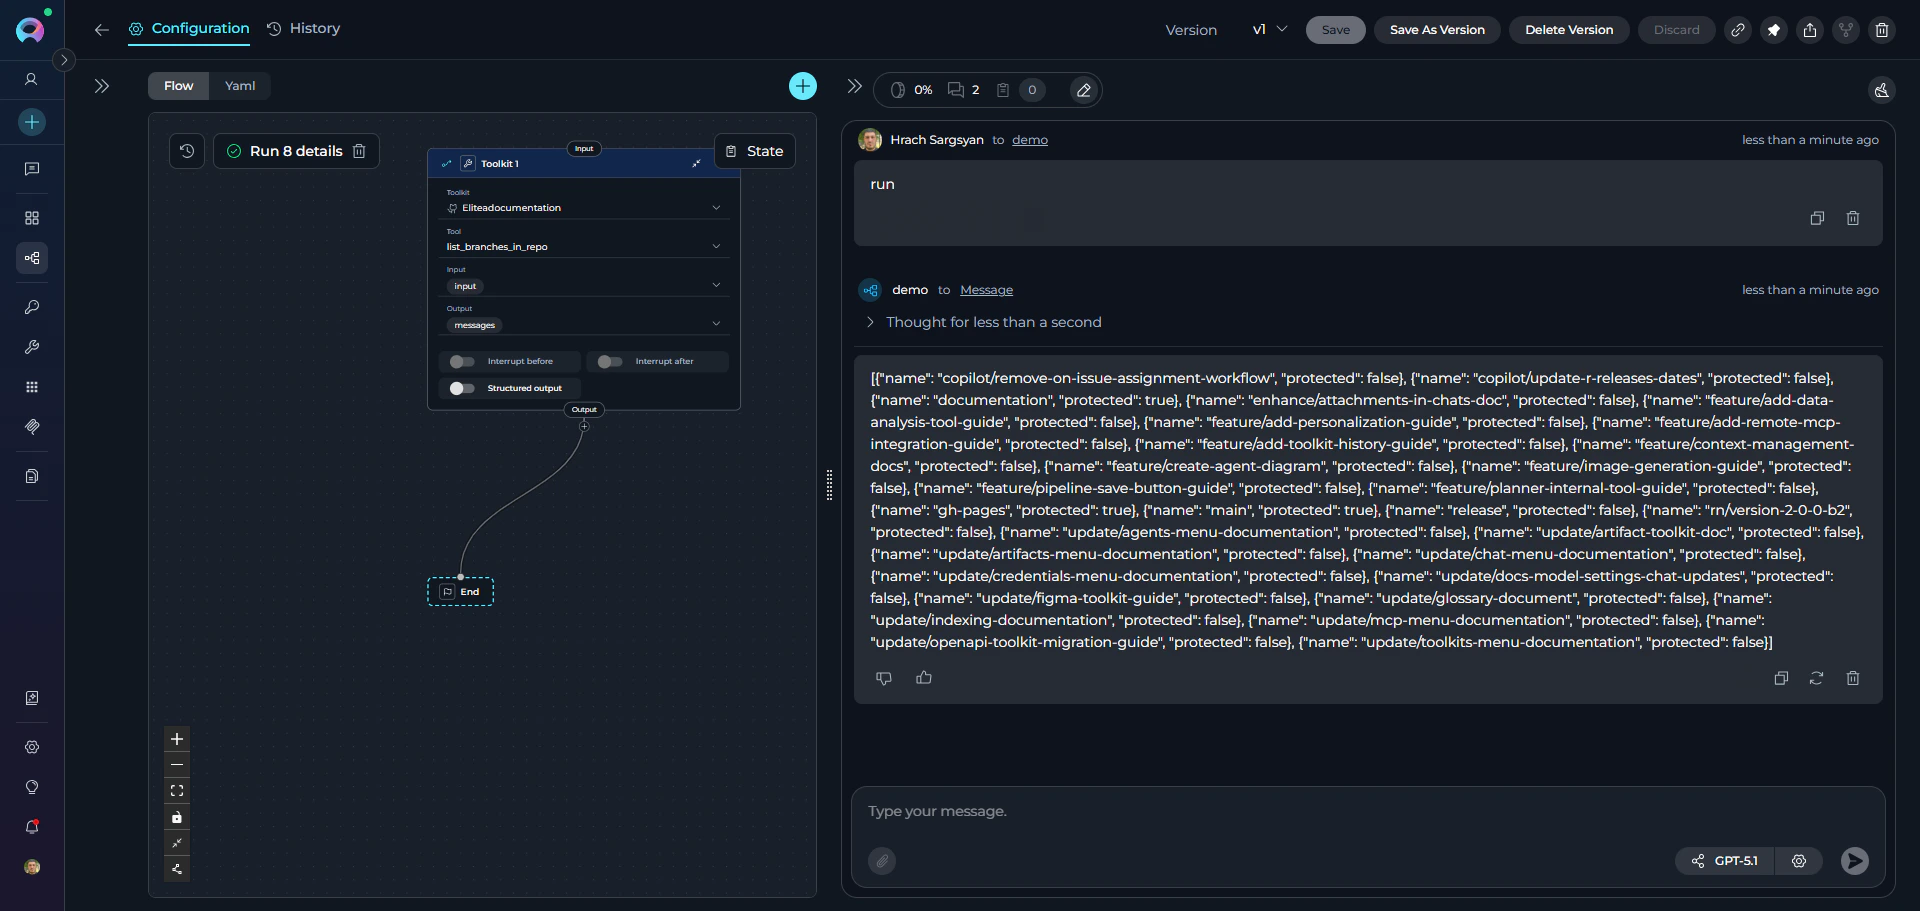Open the pipelines flow icon in sidebar
Image resolution: width=1920 pixels, height=911 pixels.
32,258
